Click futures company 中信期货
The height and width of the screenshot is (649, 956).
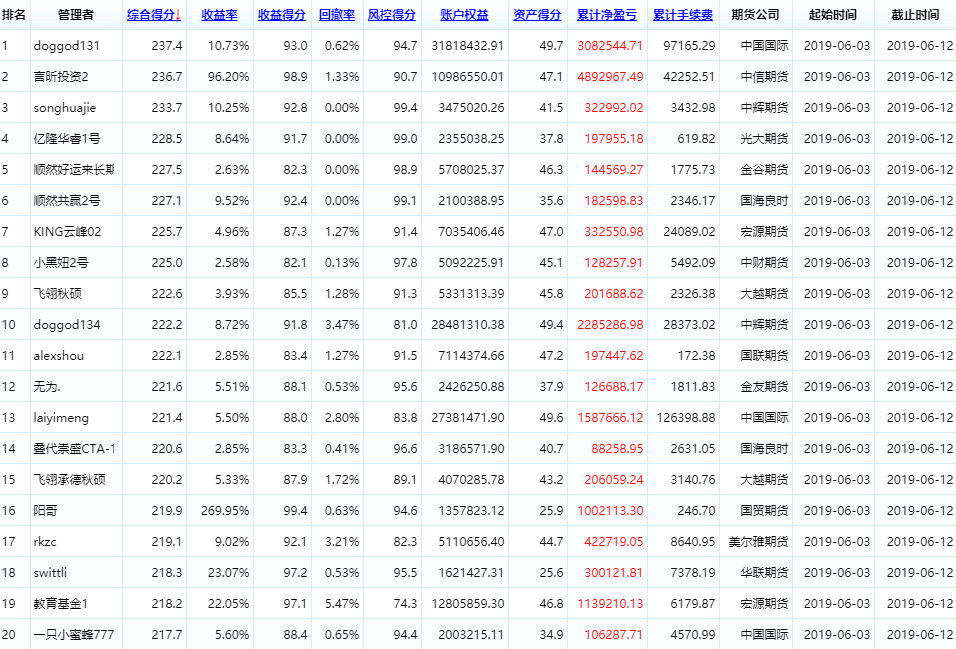(764, 77)
